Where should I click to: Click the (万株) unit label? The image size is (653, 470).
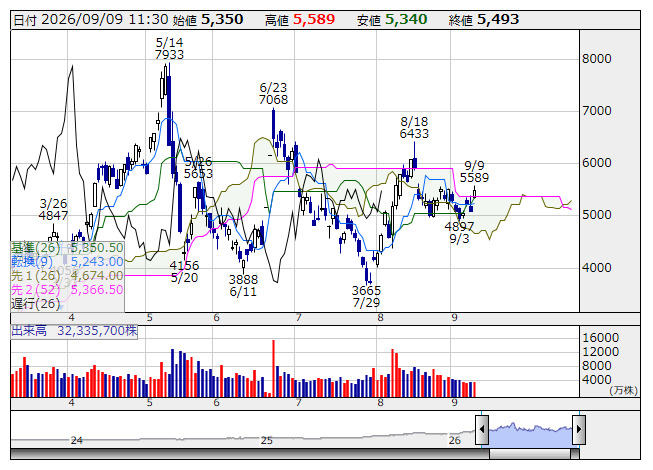click(x=623, y=390)
